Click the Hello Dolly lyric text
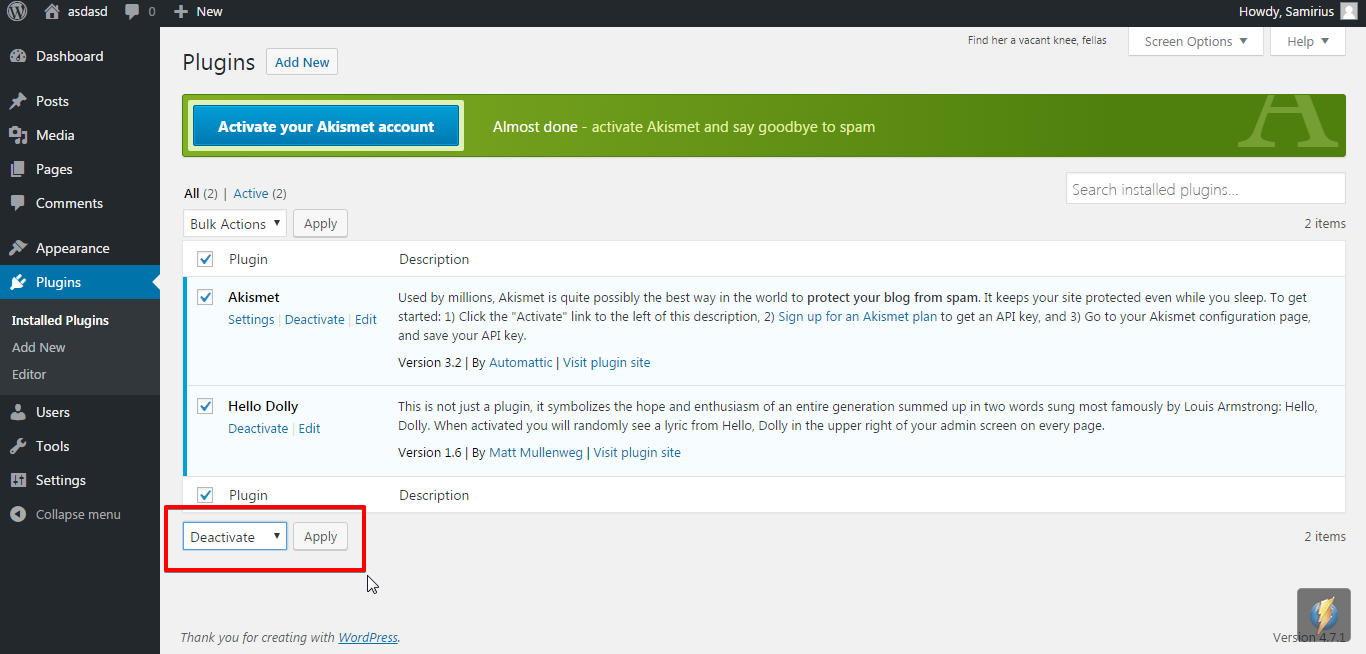Screen dimensions: 1366x654 coord(1037,40)
